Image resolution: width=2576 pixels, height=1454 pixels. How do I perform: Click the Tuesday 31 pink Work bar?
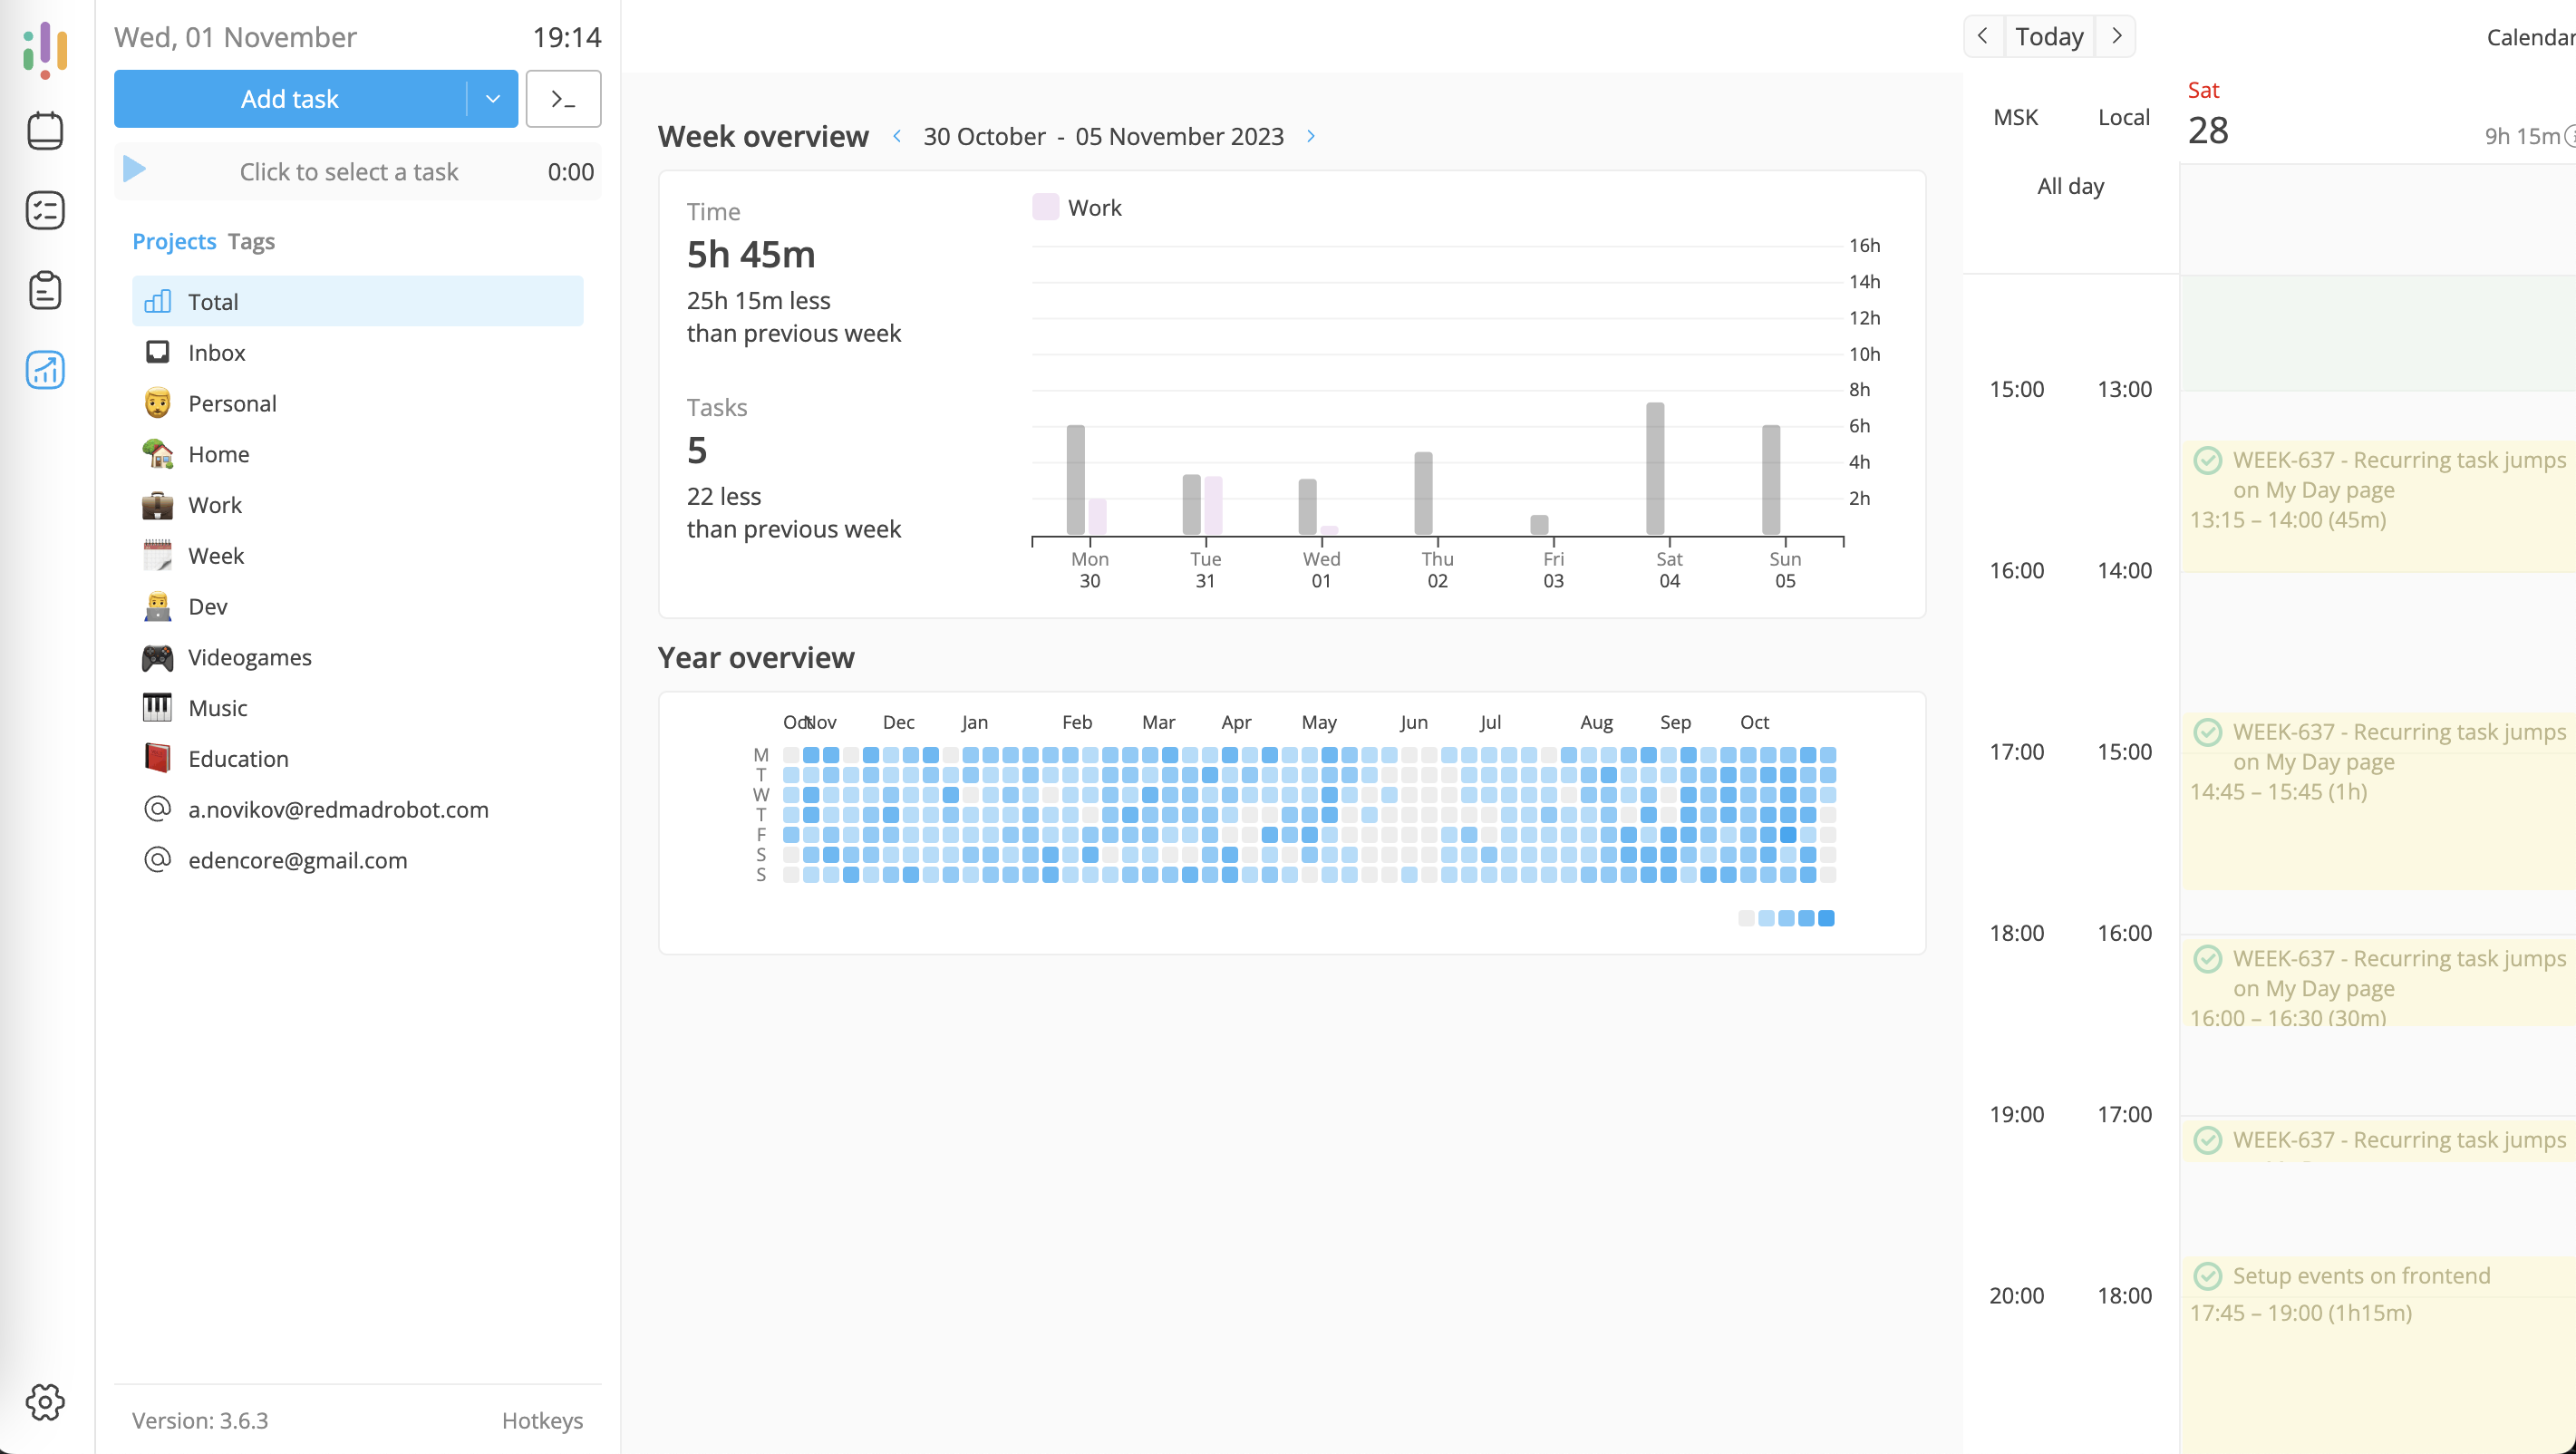coord(1213,505)
